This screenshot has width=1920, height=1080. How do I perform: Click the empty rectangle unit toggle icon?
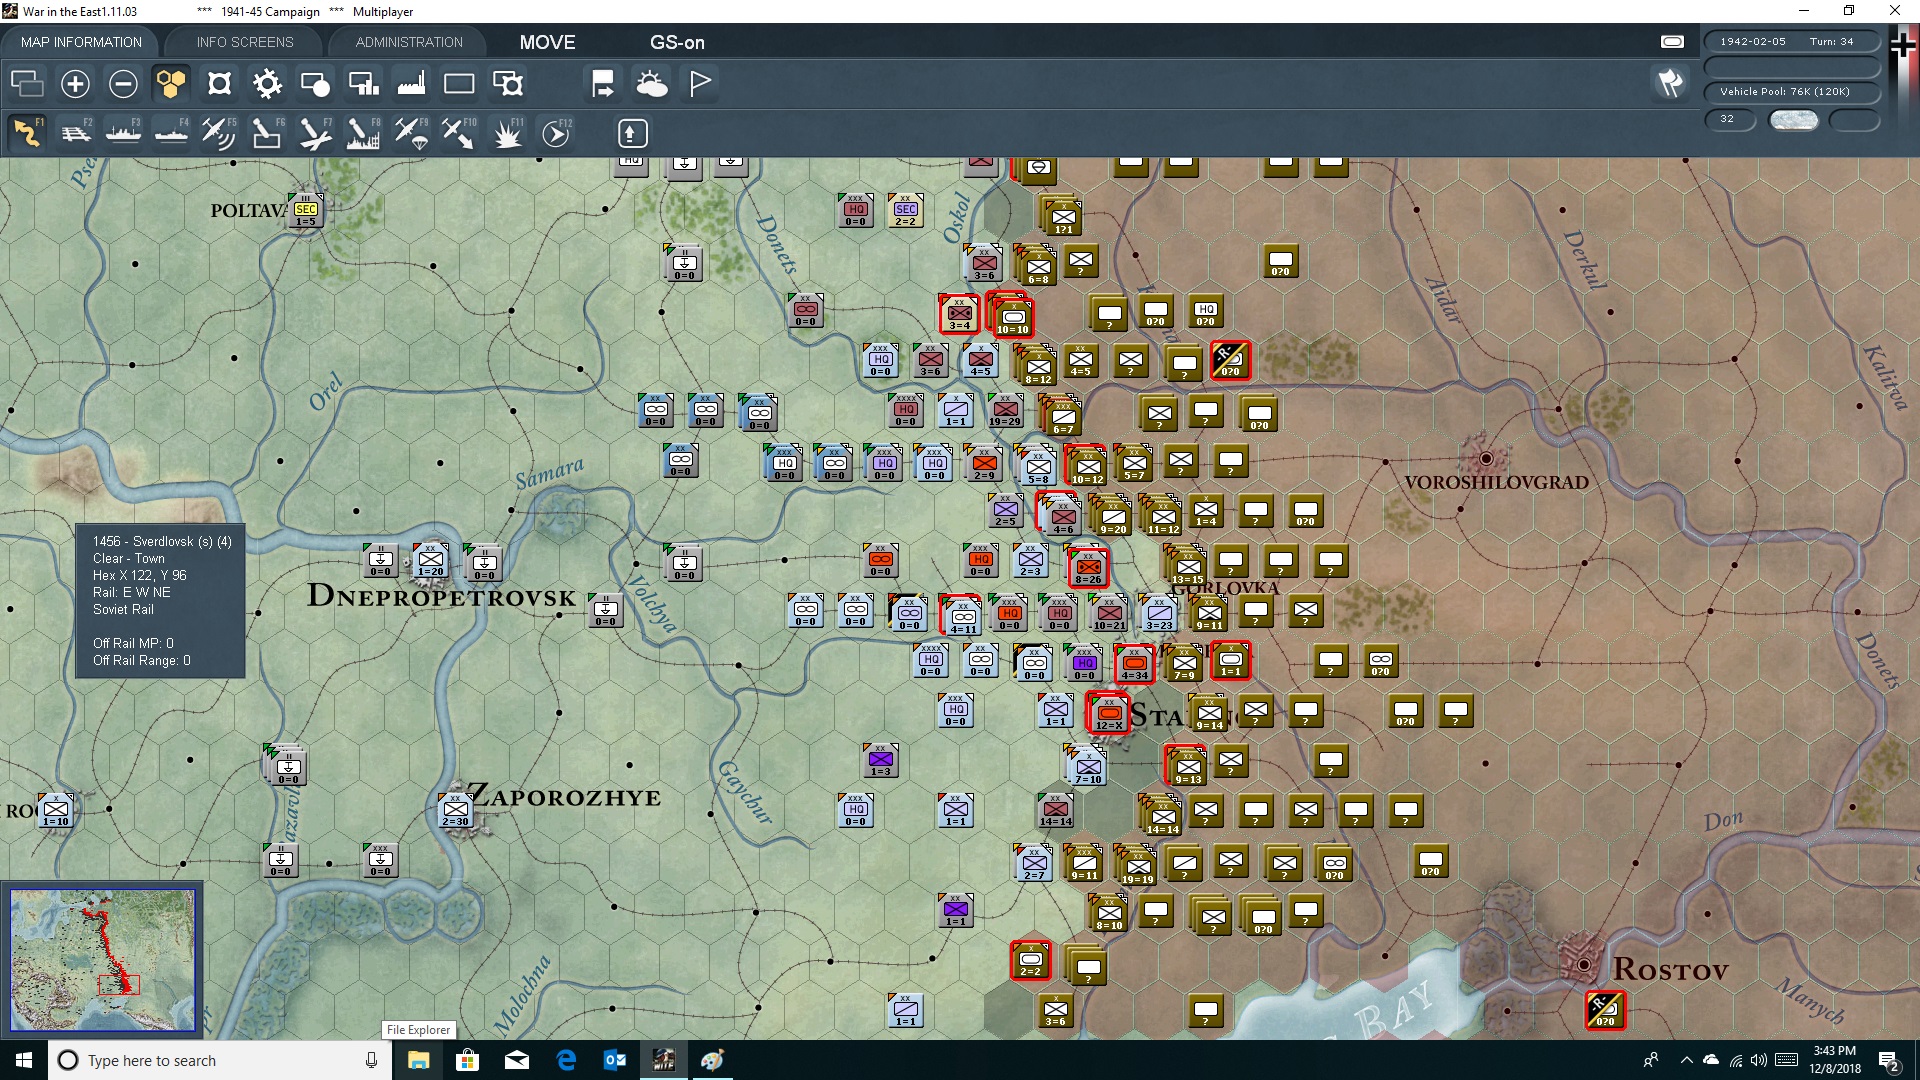pos(459,84)
